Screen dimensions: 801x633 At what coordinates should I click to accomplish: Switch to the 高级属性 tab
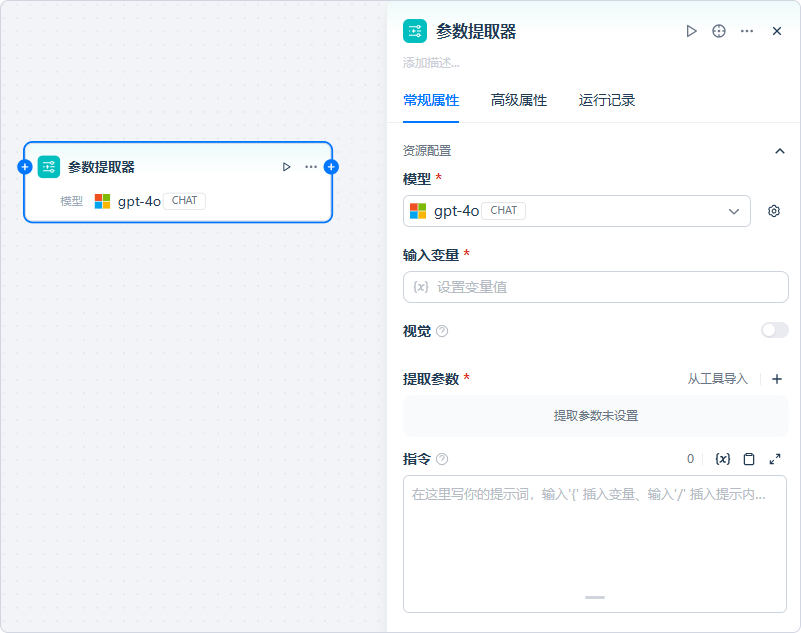[518, 100]
